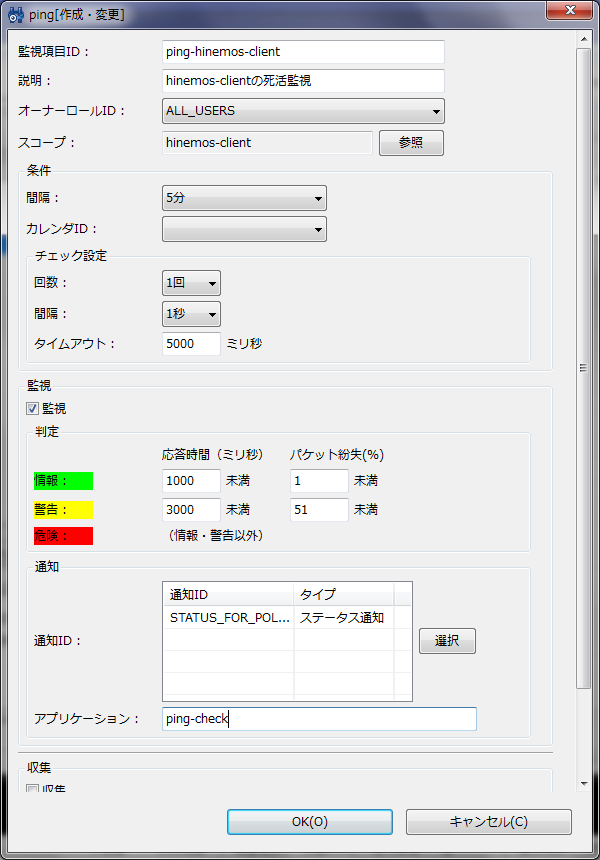Open the 回数 dropdown showing 1回

pyautogui.click(x=191, y=283)
